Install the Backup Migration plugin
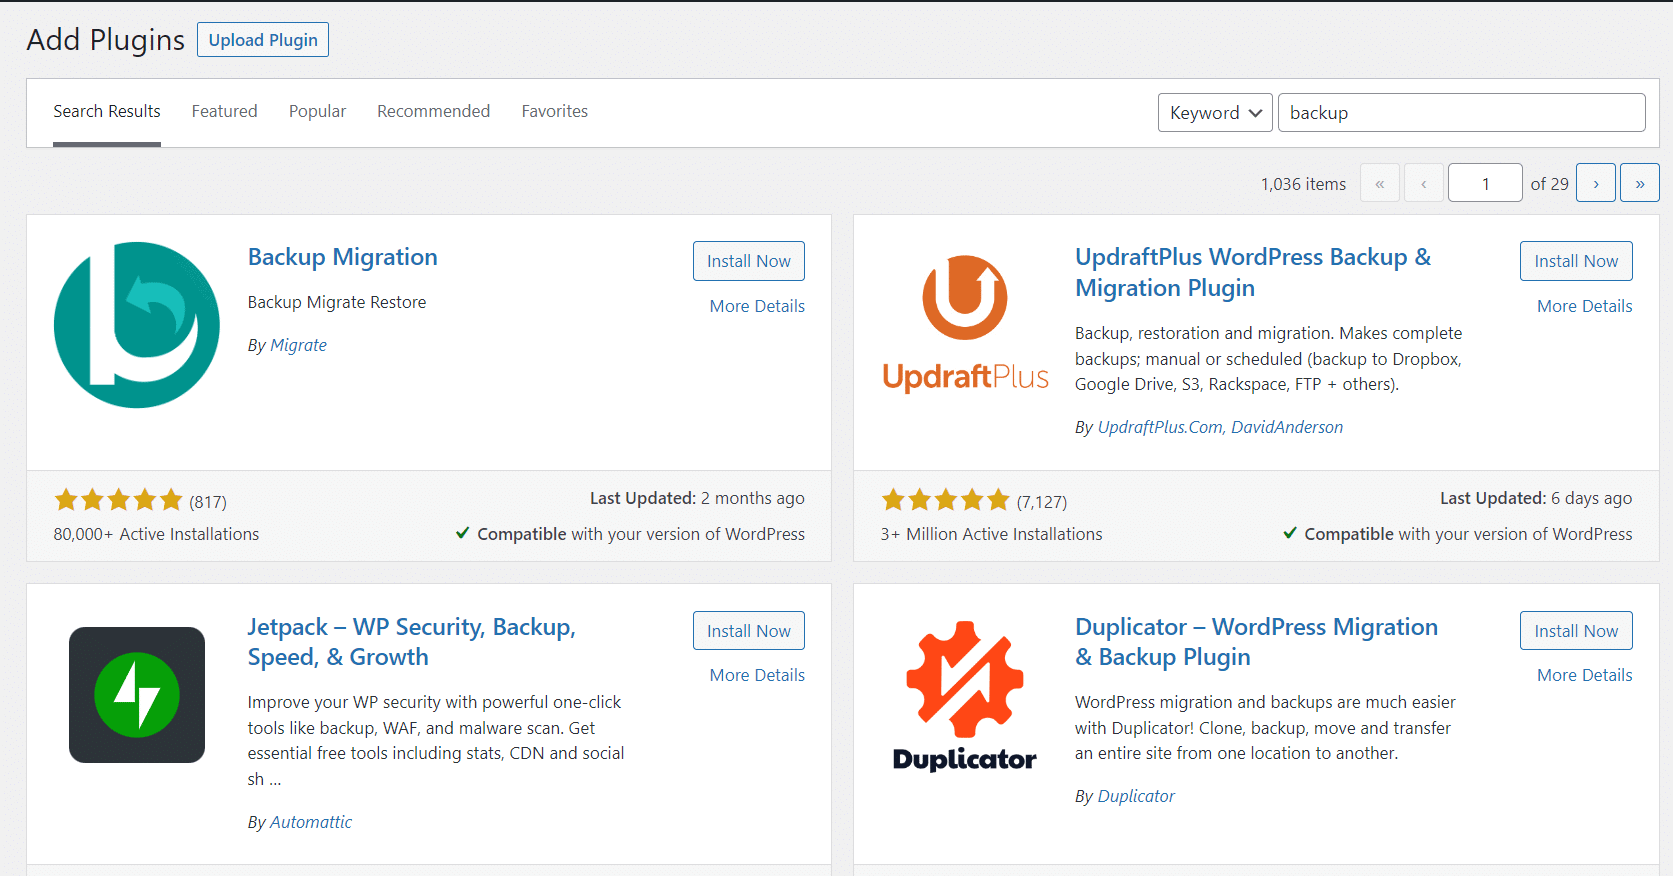This screenshot has height=876, width=1673. [749, 261]
